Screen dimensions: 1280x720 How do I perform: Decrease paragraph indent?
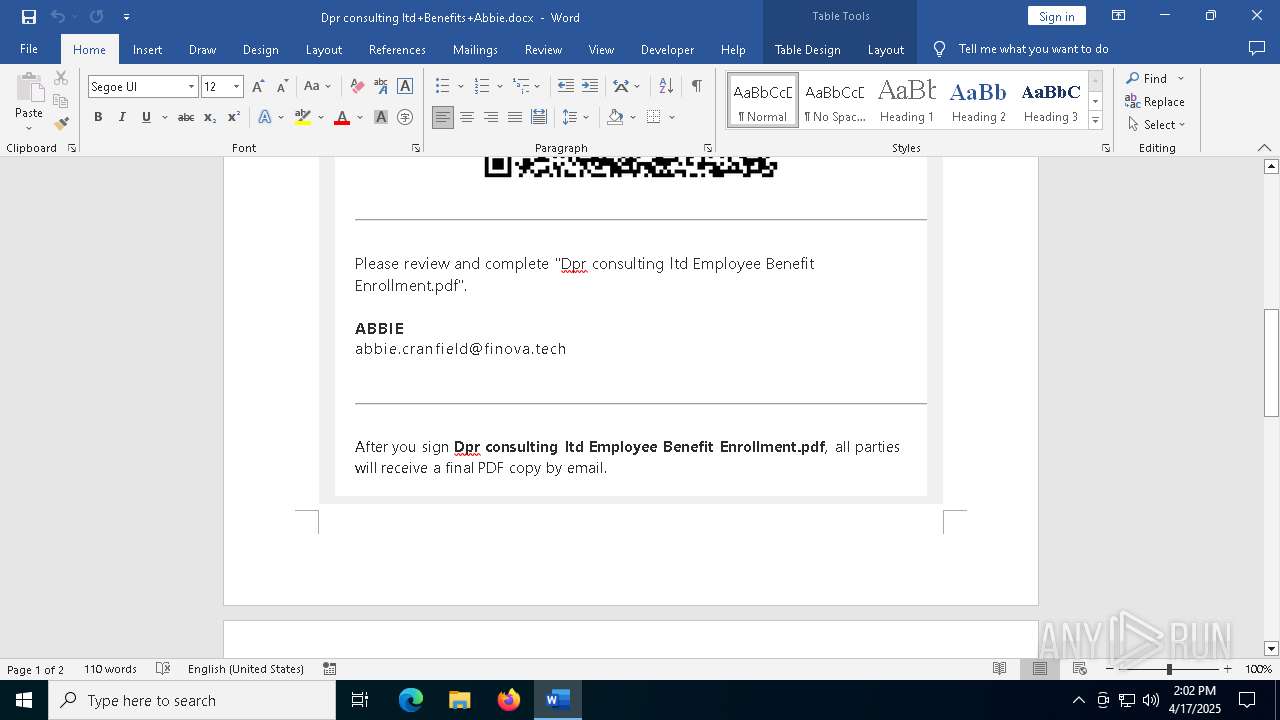coord(566,86)
